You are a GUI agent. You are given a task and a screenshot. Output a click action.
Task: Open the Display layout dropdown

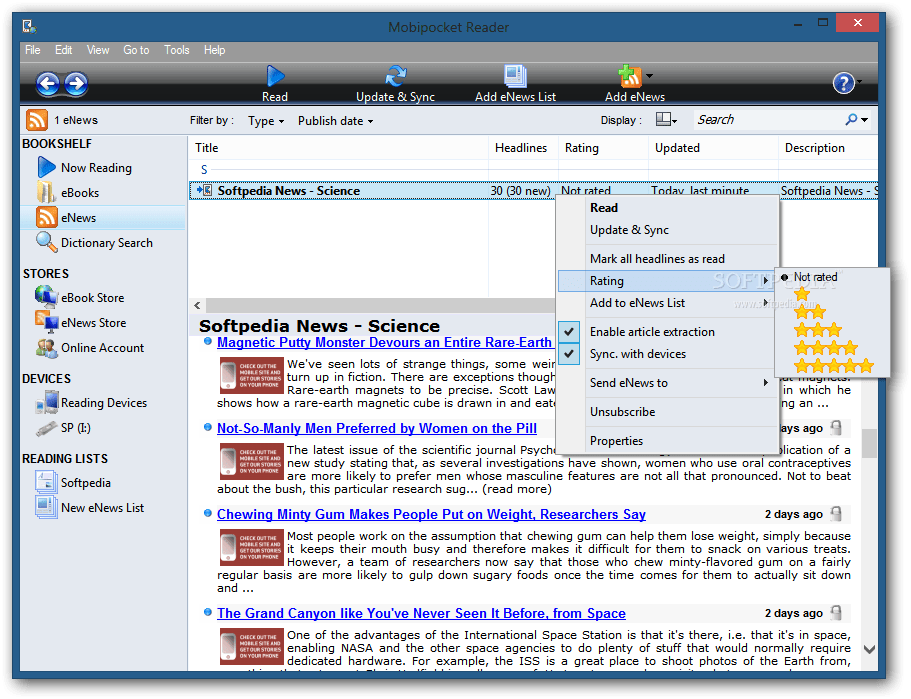click(666, 120)
